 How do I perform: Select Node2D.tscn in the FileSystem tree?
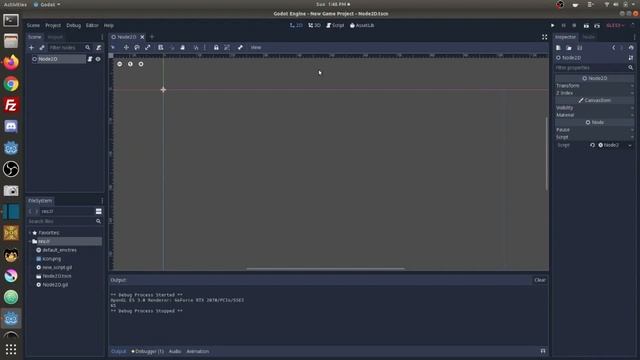[57, 276]
